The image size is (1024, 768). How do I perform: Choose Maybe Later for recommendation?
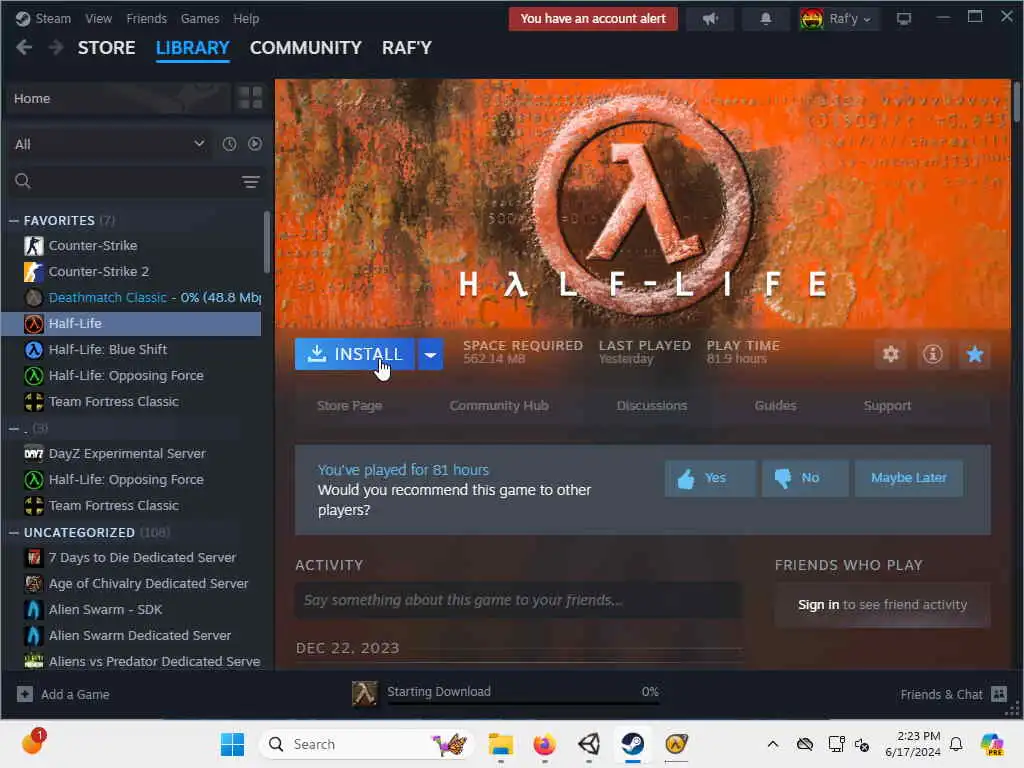coord(908,478)
